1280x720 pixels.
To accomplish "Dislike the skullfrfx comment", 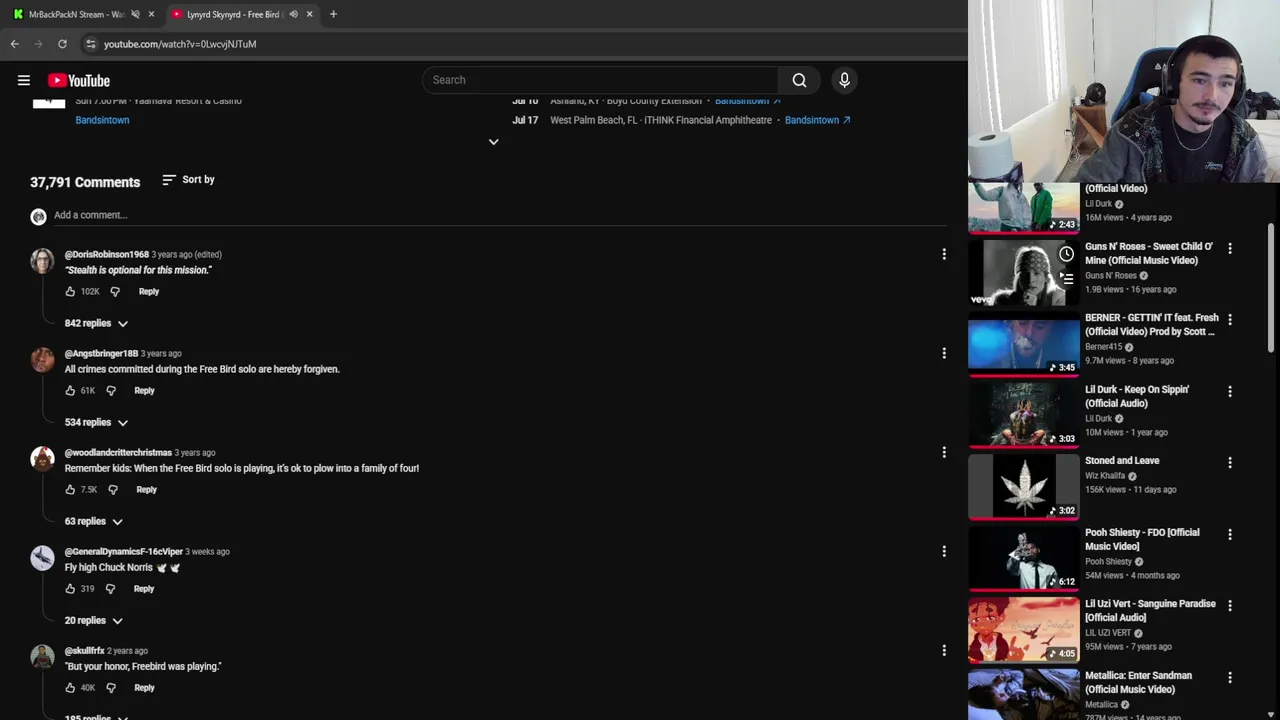I will tap(111, 687).
